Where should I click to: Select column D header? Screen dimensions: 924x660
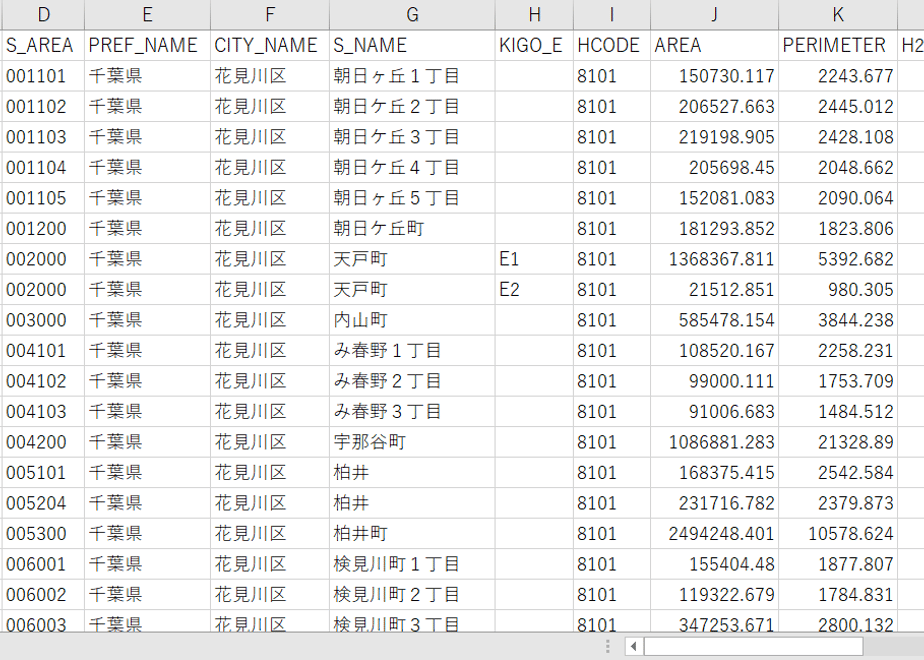43,14
